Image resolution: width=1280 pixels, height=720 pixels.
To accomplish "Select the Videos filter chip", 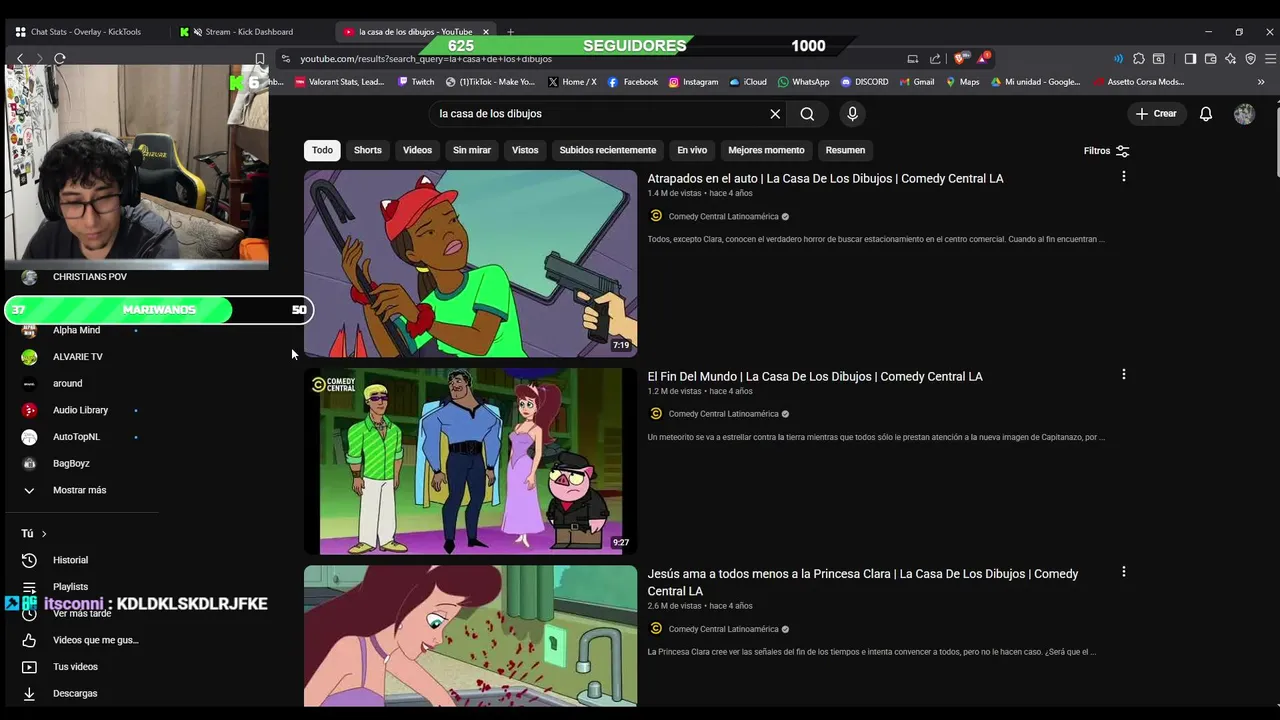I will tap(417, 150).
